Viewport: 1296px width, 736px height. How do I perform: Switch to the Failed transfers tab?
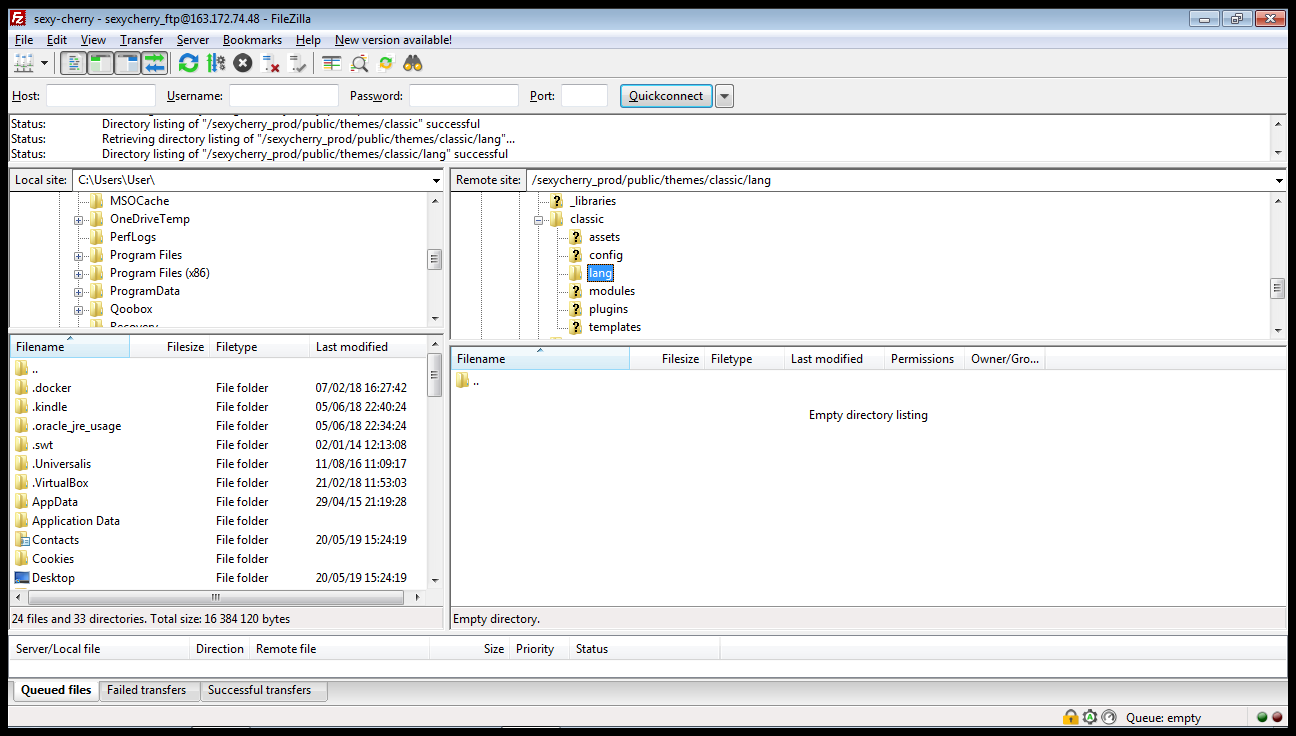147,690
